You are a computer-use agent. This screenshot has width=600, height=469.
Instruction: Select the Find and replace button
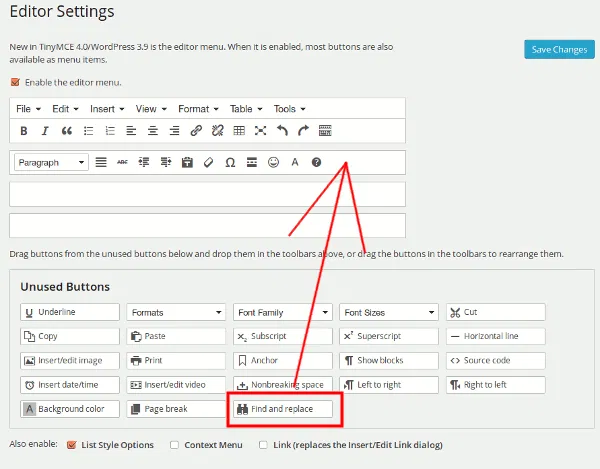pos(284,408)
